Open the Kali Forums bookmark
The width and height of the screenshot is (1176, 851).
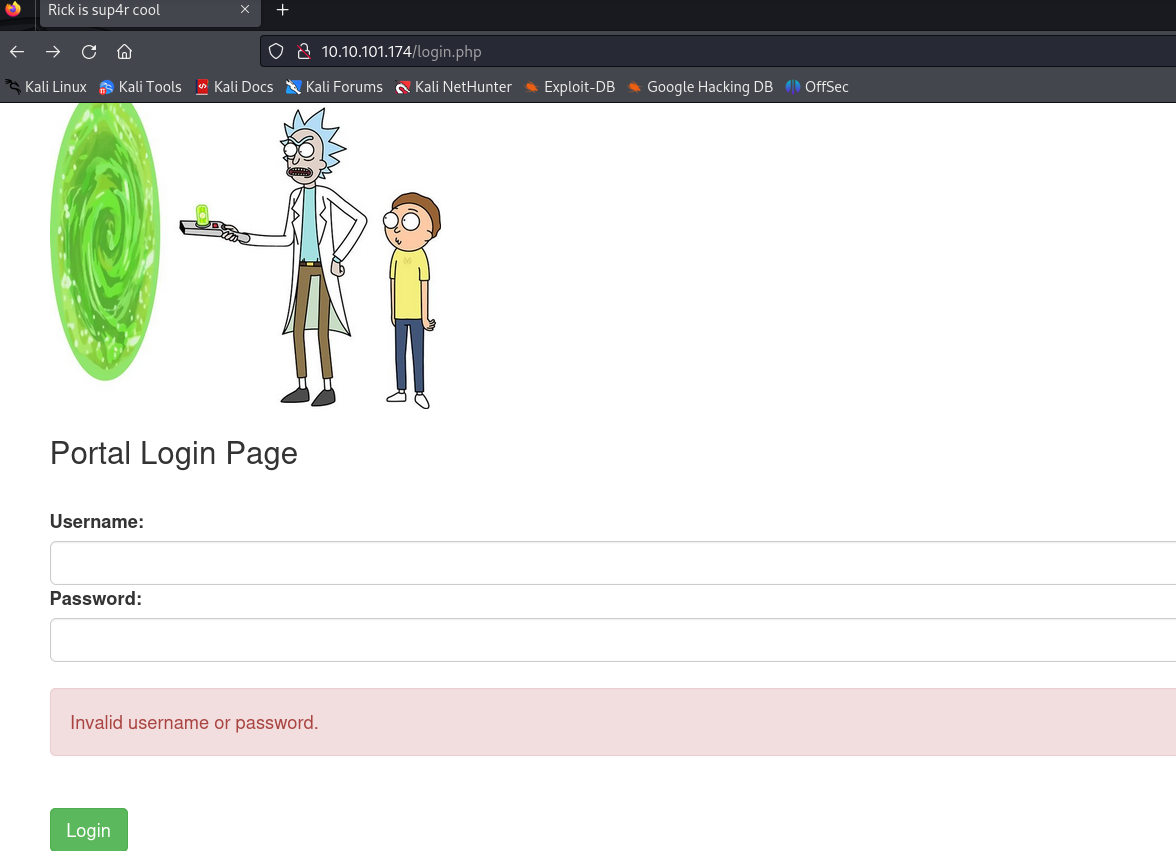point(334,87)
